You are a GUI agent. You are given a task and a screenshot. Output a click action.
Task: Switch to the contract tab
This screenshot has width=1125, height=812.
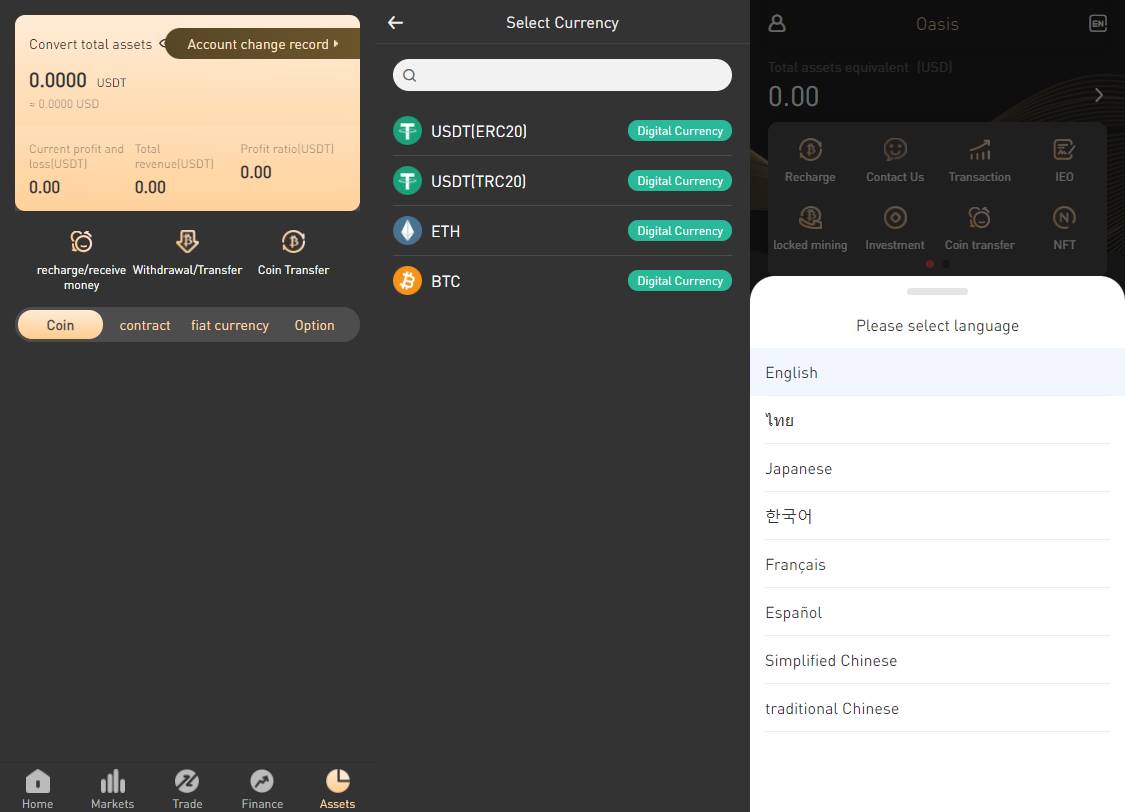click(145, 325)
